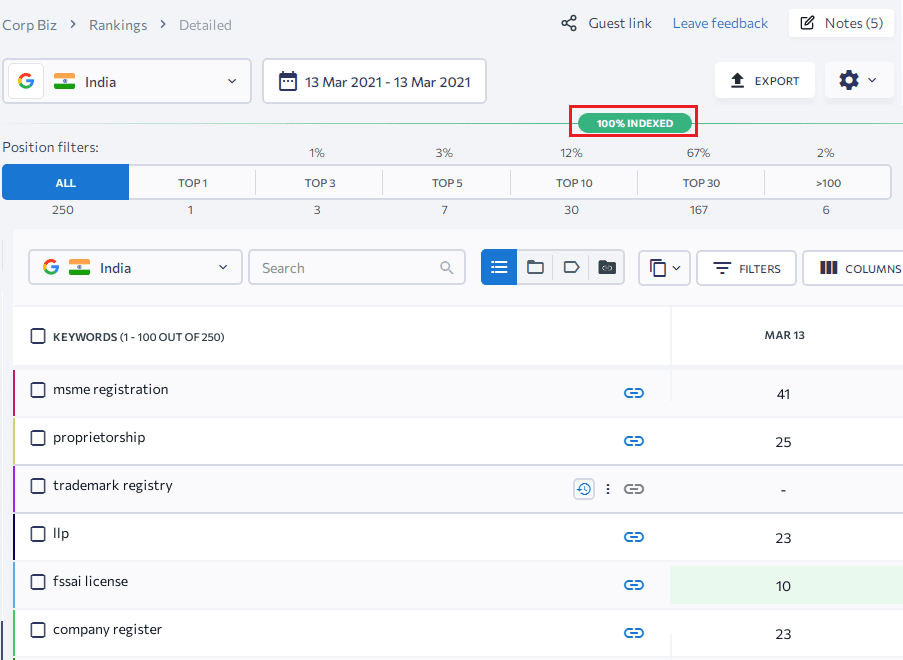The image size is (903, 660).
Task: Open link icon for company register
Action: pyautogui.click(x=633, y=633)
